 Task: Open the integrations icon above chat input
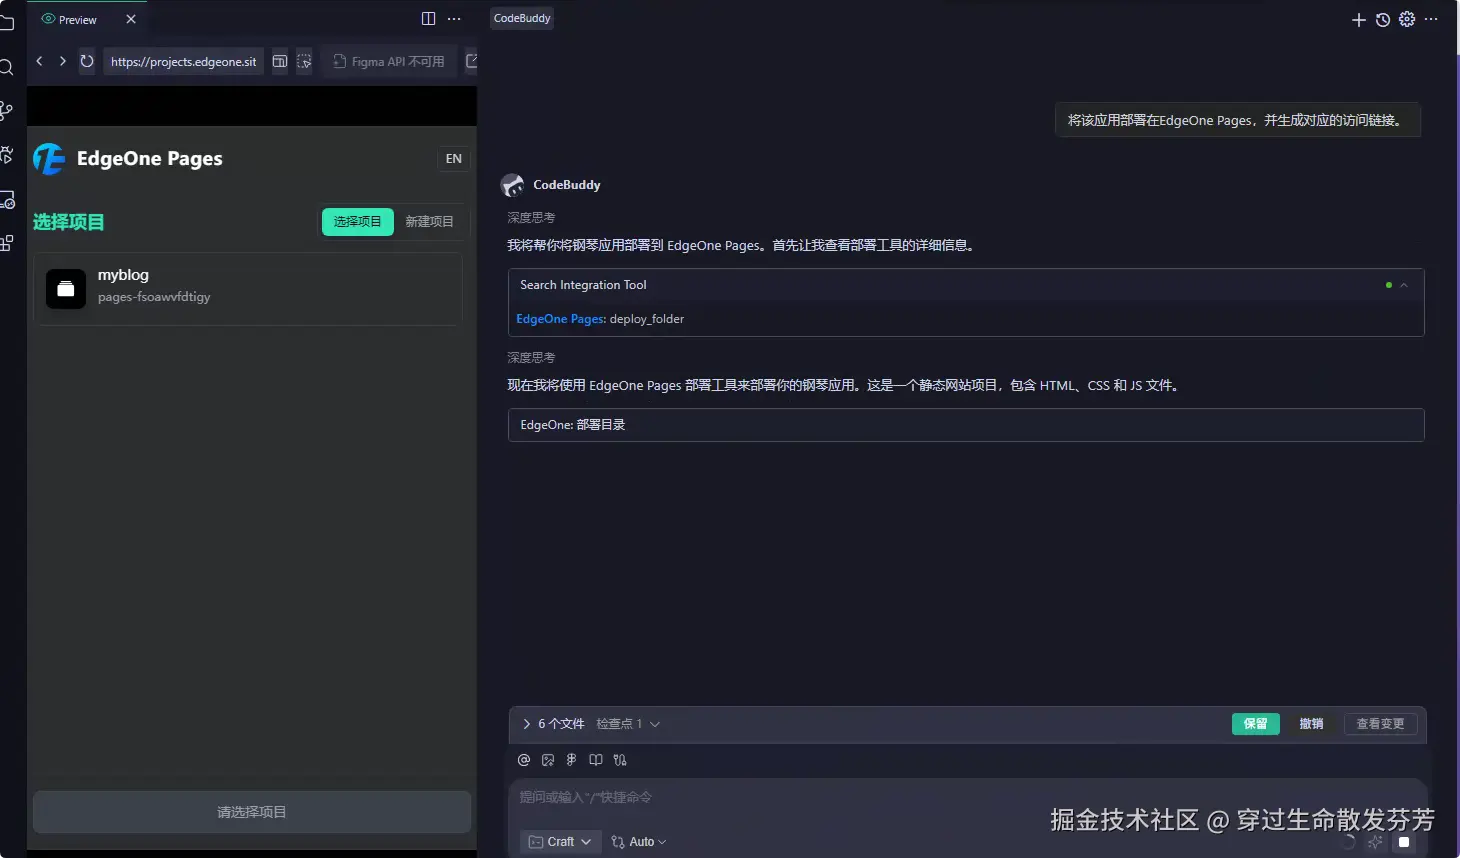coord(620,760)
